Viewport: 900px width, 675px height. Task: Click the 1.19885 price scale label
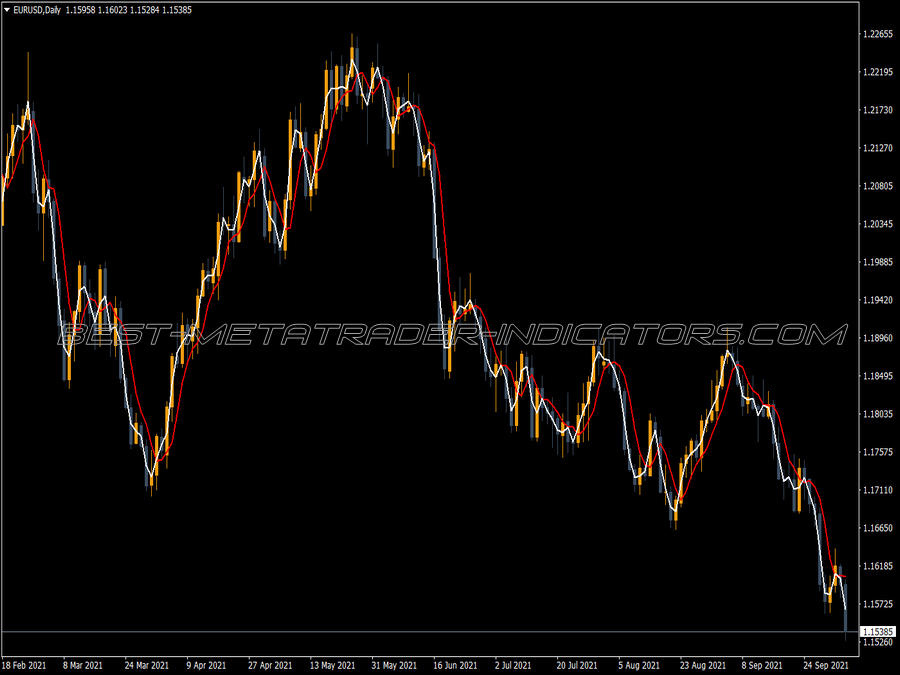coord(878,262)
